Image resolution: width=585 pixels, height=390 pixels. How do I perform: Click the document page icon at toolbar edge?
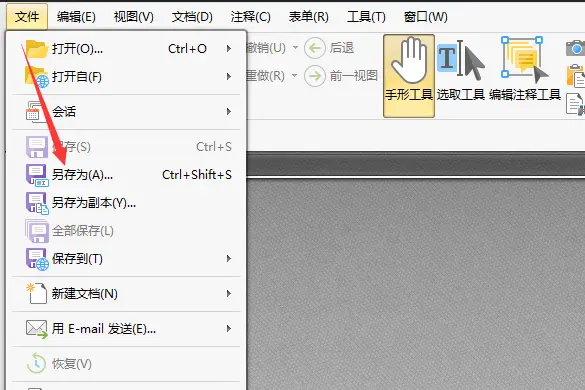[575, 104]
